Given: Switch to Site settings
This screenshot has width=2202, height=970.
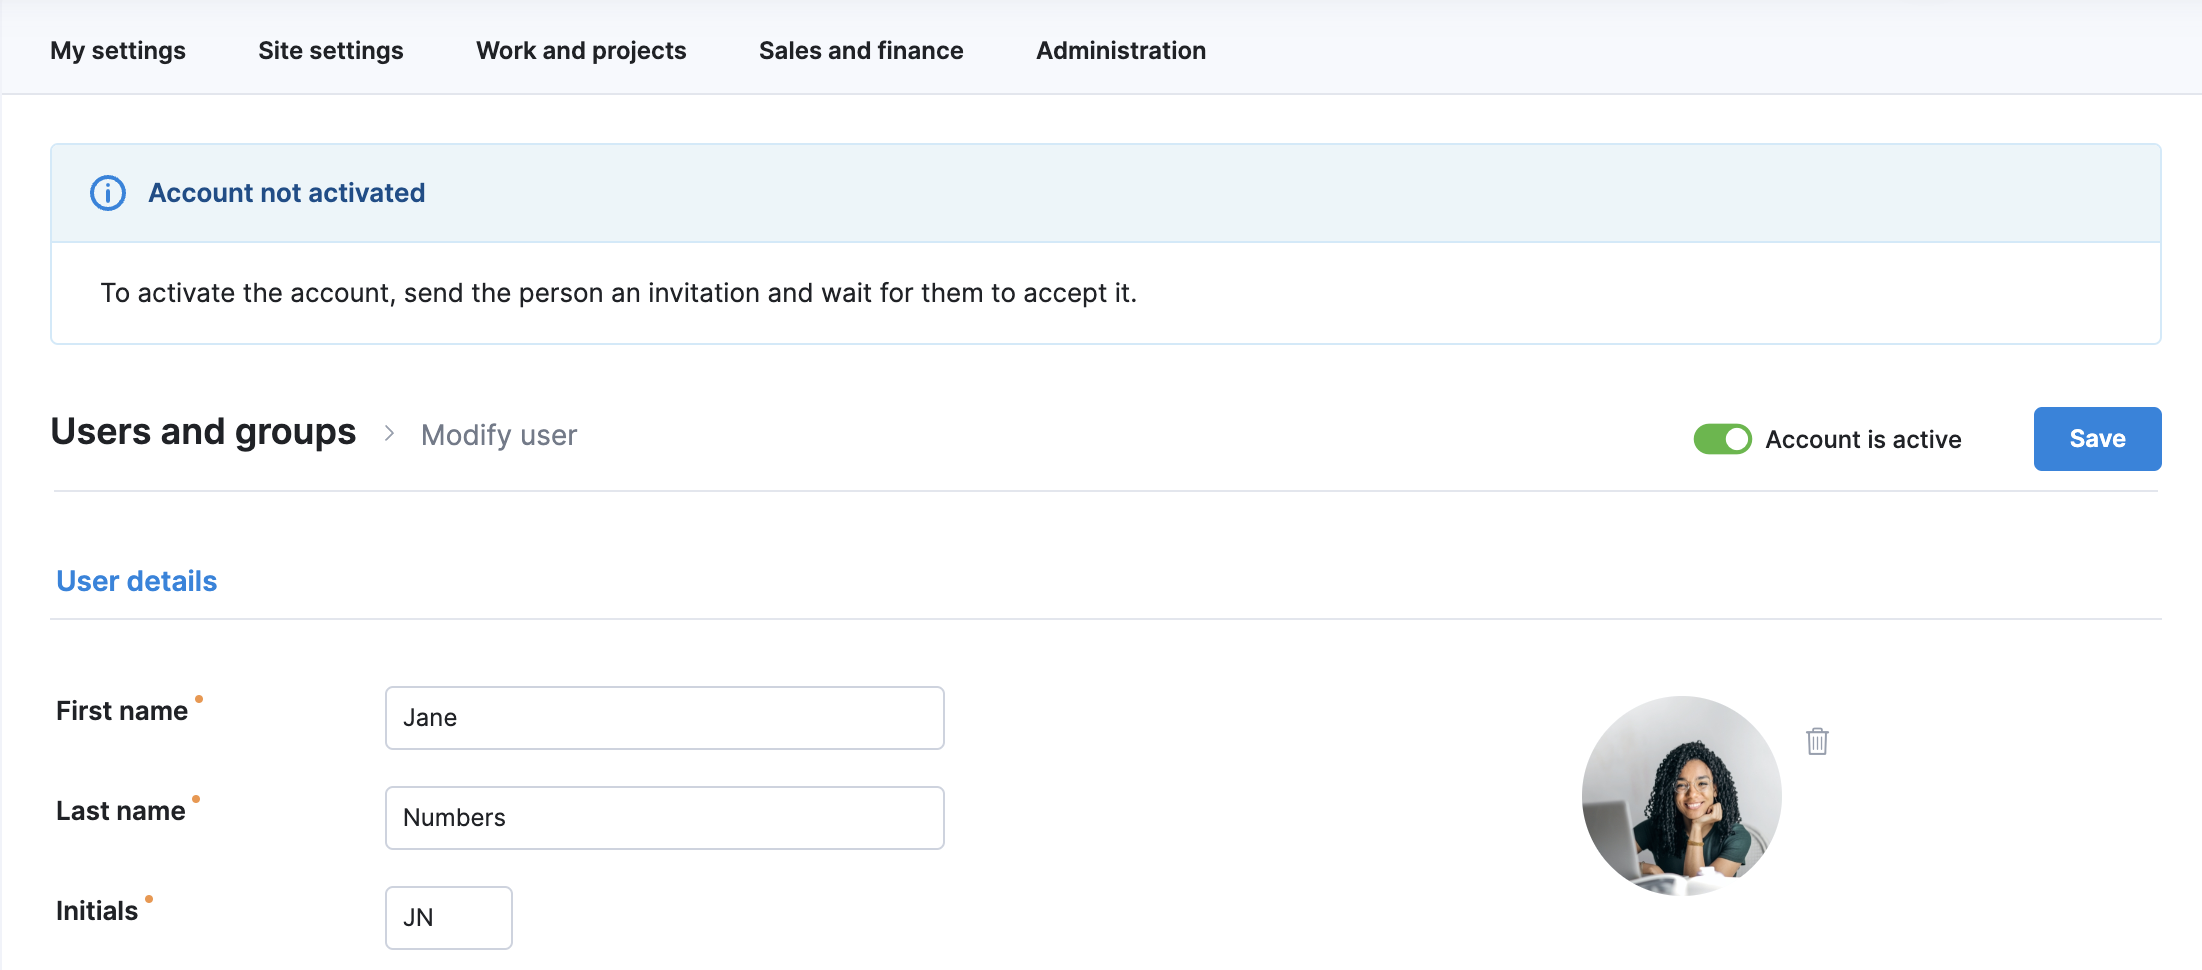Looking at the screenshot, I should click(x=330, y=50).
